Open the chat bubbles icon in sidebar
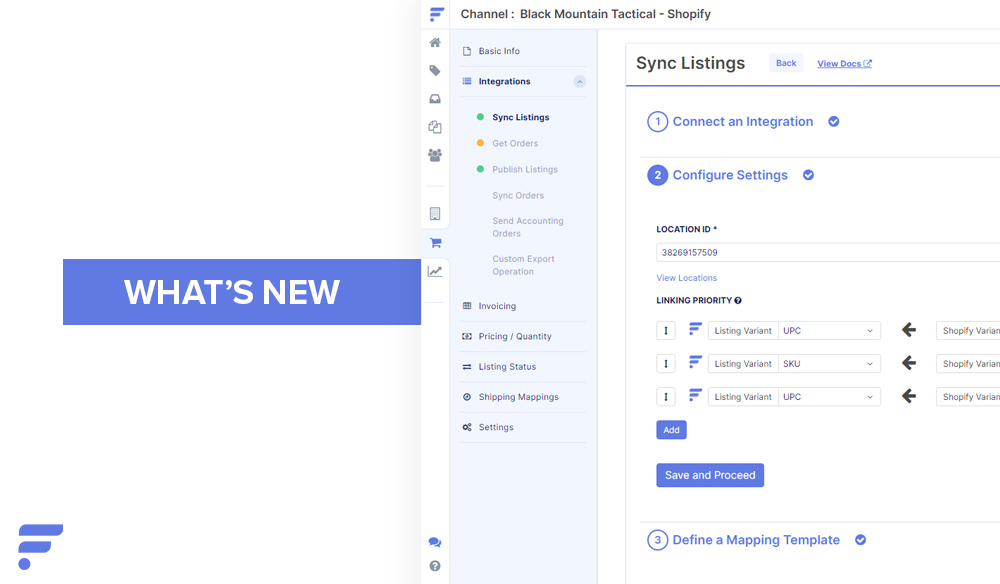The height and width of the screenshot is (584, 1000). (435, 543)
